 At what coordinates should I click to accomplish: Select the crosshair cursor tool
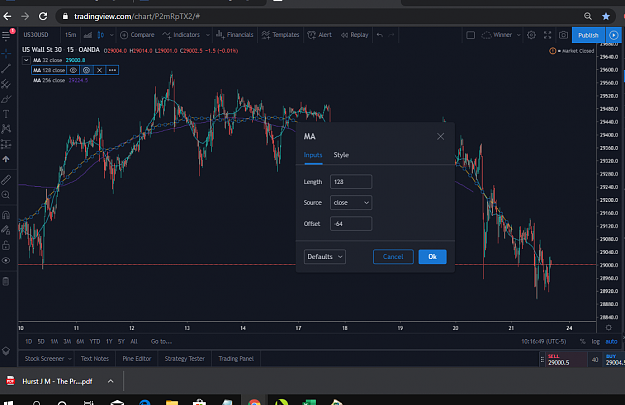(x=6, y=53)
